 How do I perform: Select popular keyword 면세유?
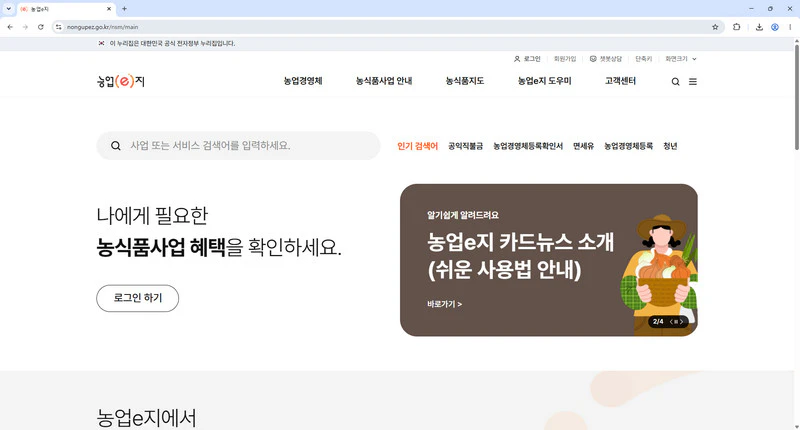point(583,146)
